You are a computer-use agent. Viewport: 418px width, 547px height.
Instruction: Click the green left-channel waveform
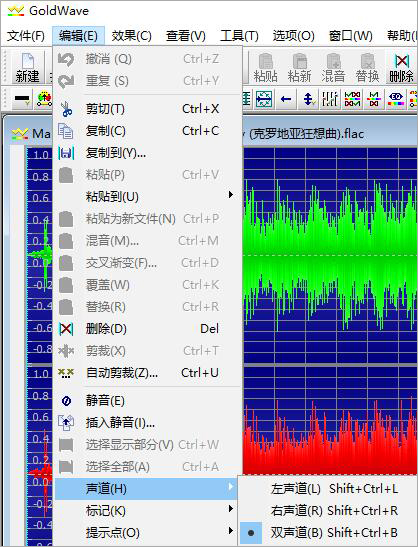pyautogui.click(x=330, y=255)
